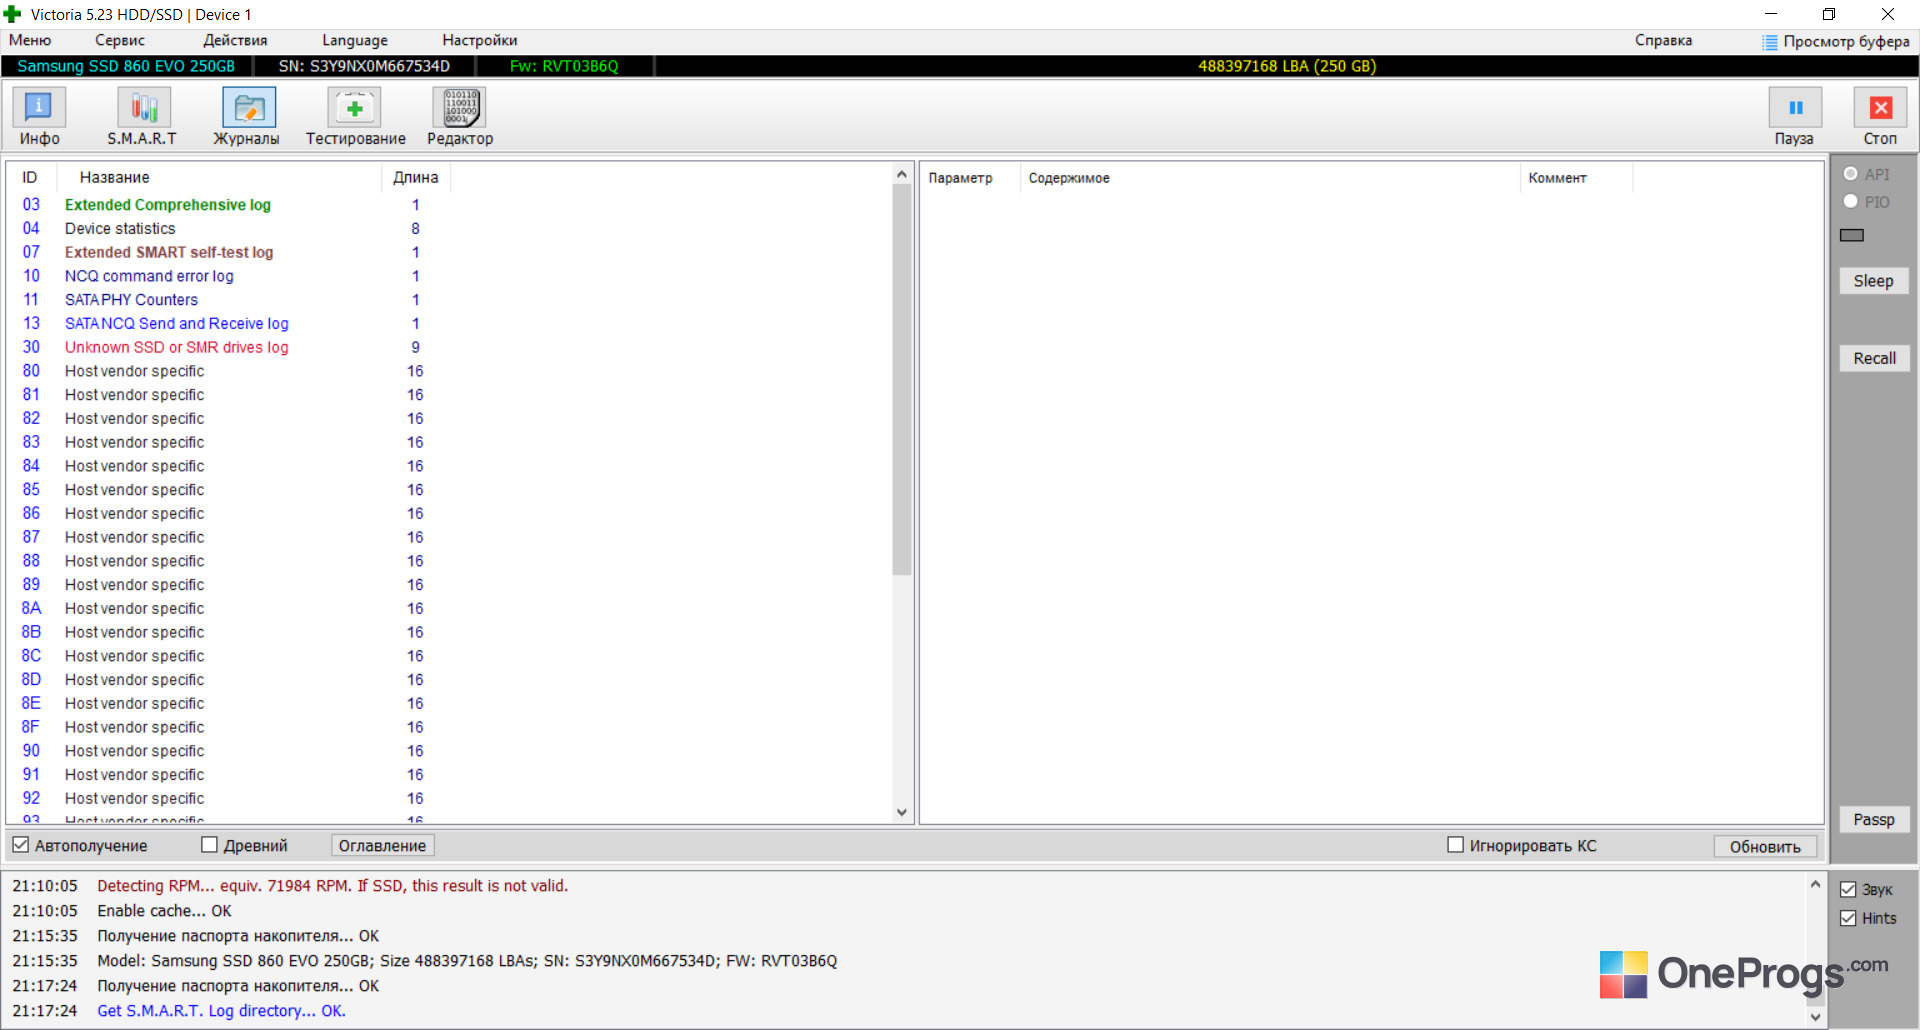Open the Действия menu
Image resolution: width=1920 pixels, height=1030 pixels.
(x=235, y=40)
